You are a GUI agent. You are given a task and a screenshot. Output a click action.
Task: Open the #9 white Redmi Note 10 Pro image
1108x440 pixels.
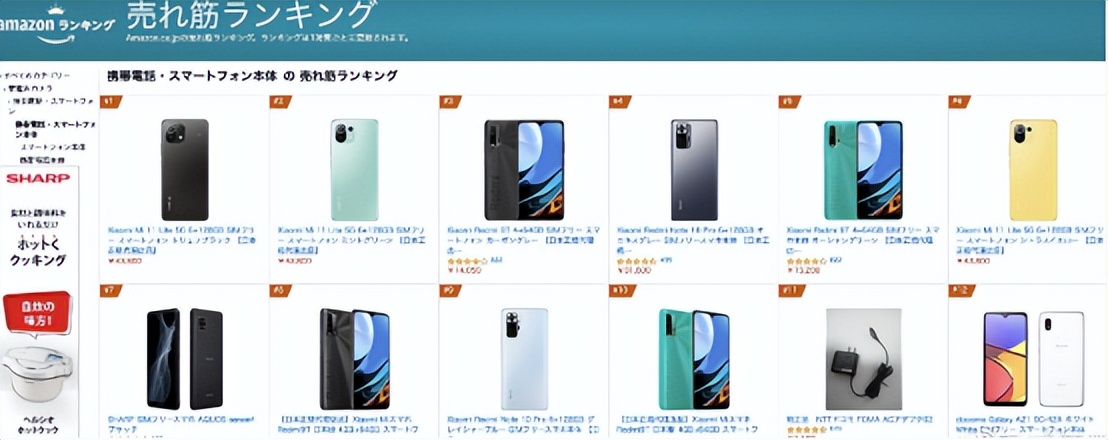click(x=524, y=359)
